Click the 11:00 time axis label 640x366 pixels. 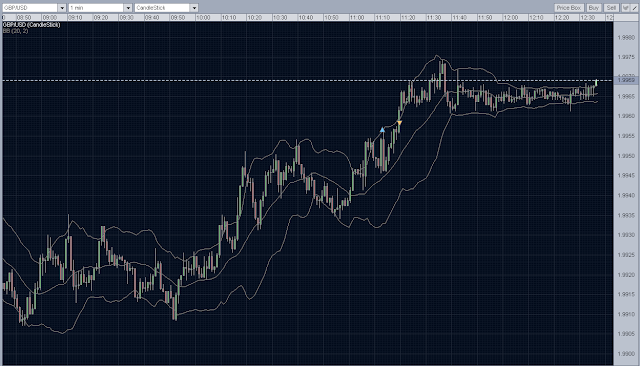click(357, 18)
